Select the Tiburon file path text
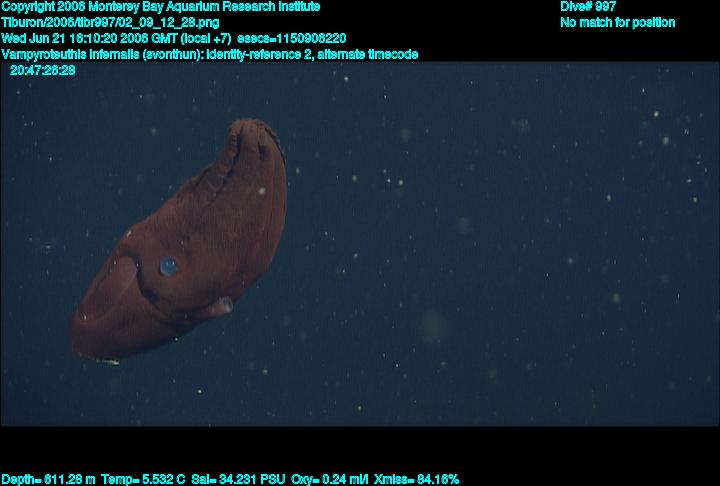Image resolution: width=720 pixels, height=486 pixels. (x=110, y=22)
